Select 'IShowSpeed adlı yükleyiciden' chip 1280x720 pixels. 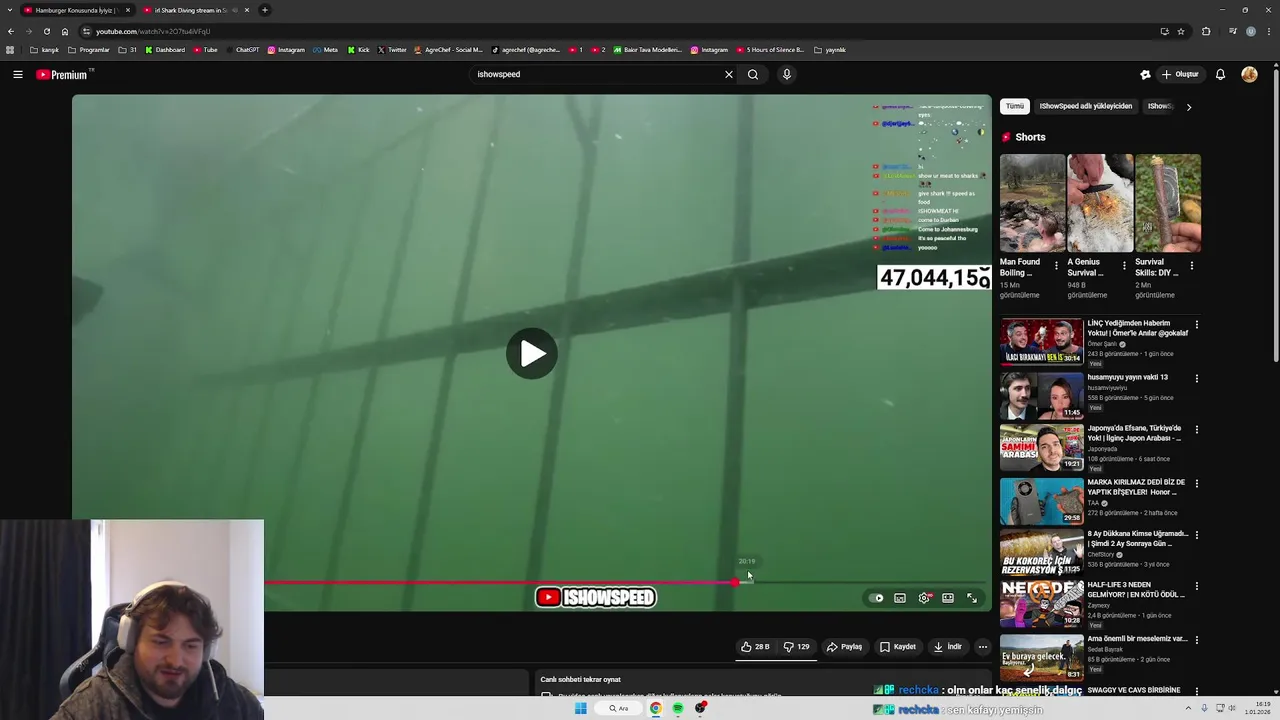tap(1086, 106)
